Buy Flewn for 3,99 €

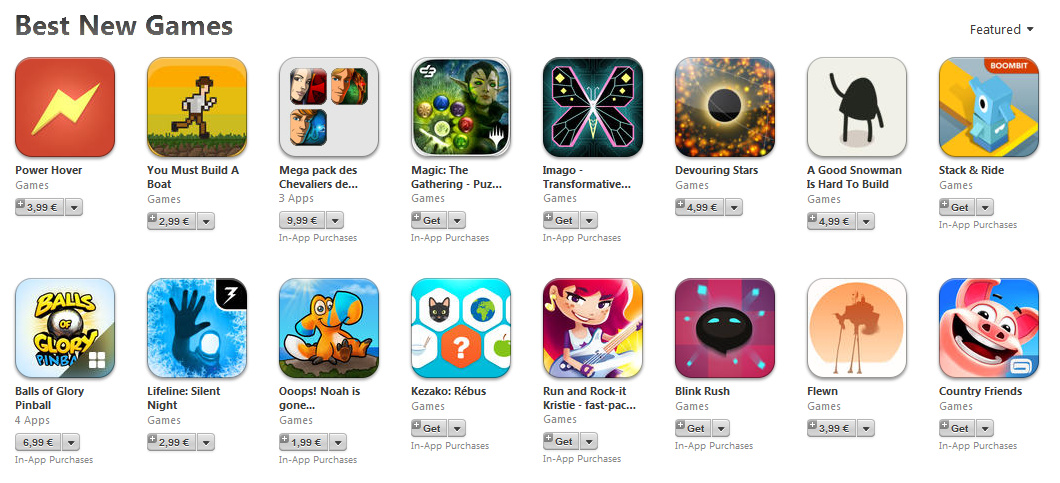point(832,428)
